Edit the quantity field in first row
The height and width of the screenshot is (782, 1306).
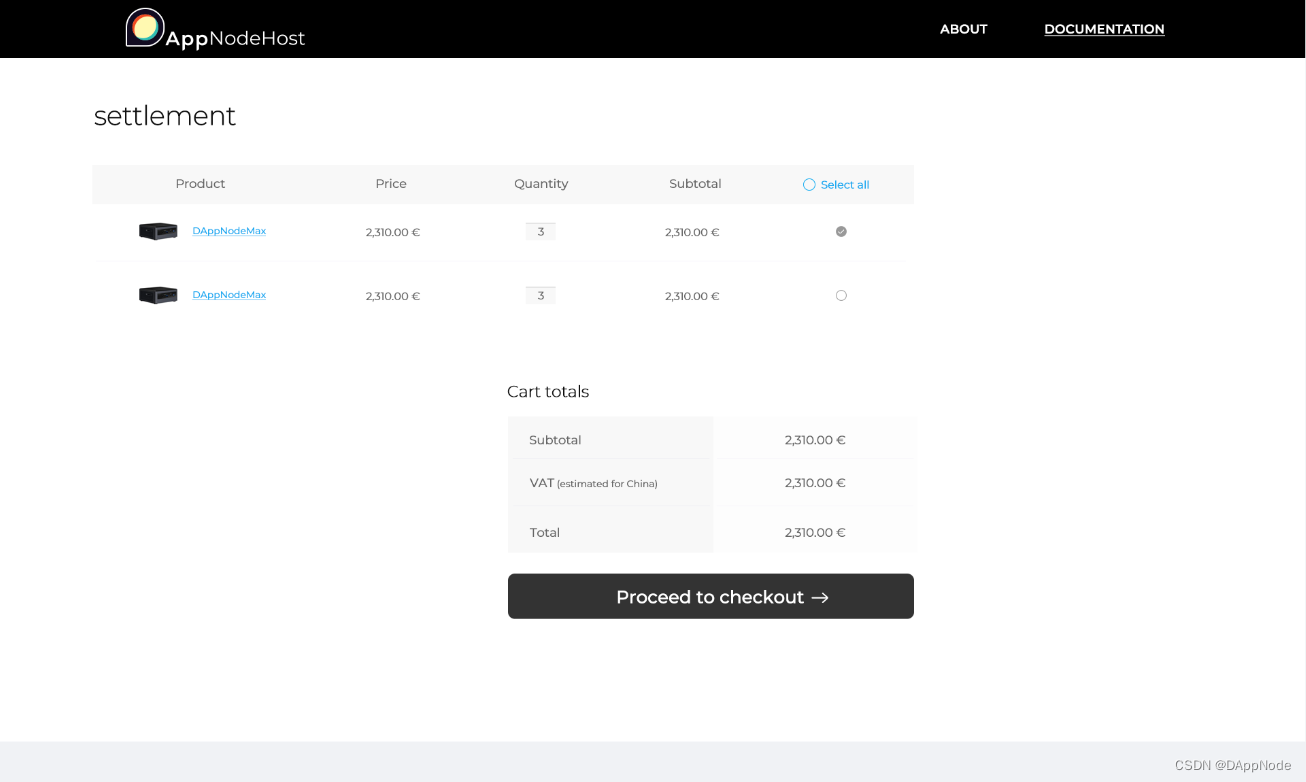[x=541, y=231]
